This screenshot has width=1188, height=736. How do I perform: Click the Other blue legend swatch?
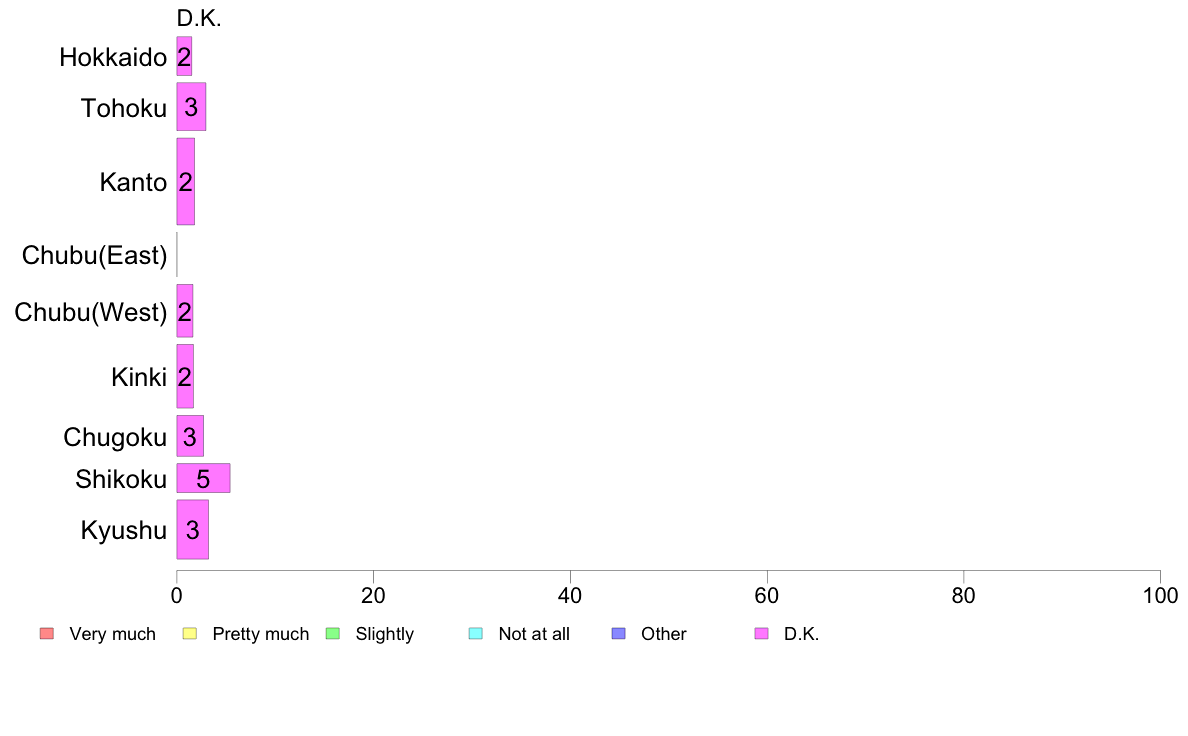click(x=618, y=634)
